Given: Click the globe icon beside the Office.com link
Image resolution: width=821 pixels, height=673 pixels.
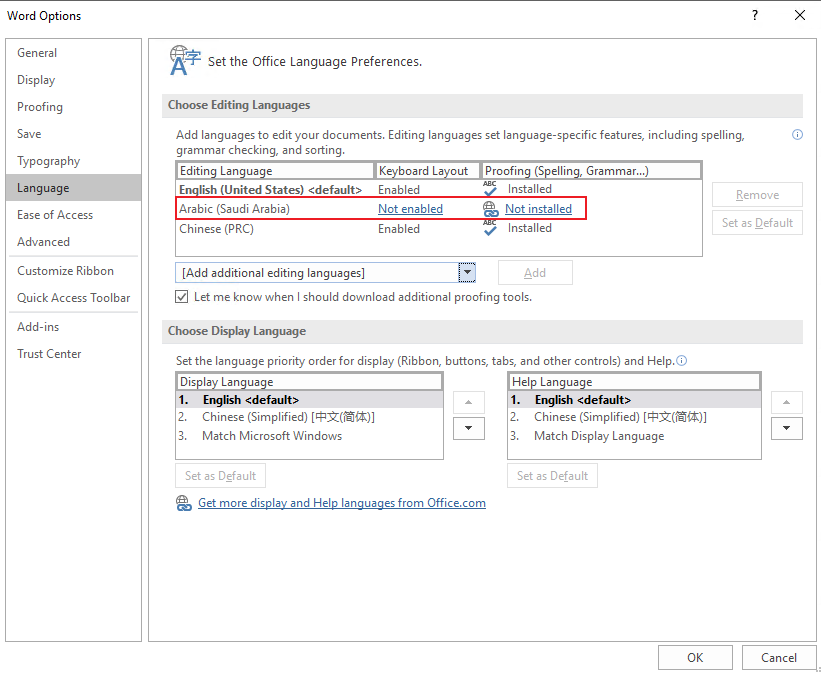Looking at the screenshot, I should click(184, 503).
